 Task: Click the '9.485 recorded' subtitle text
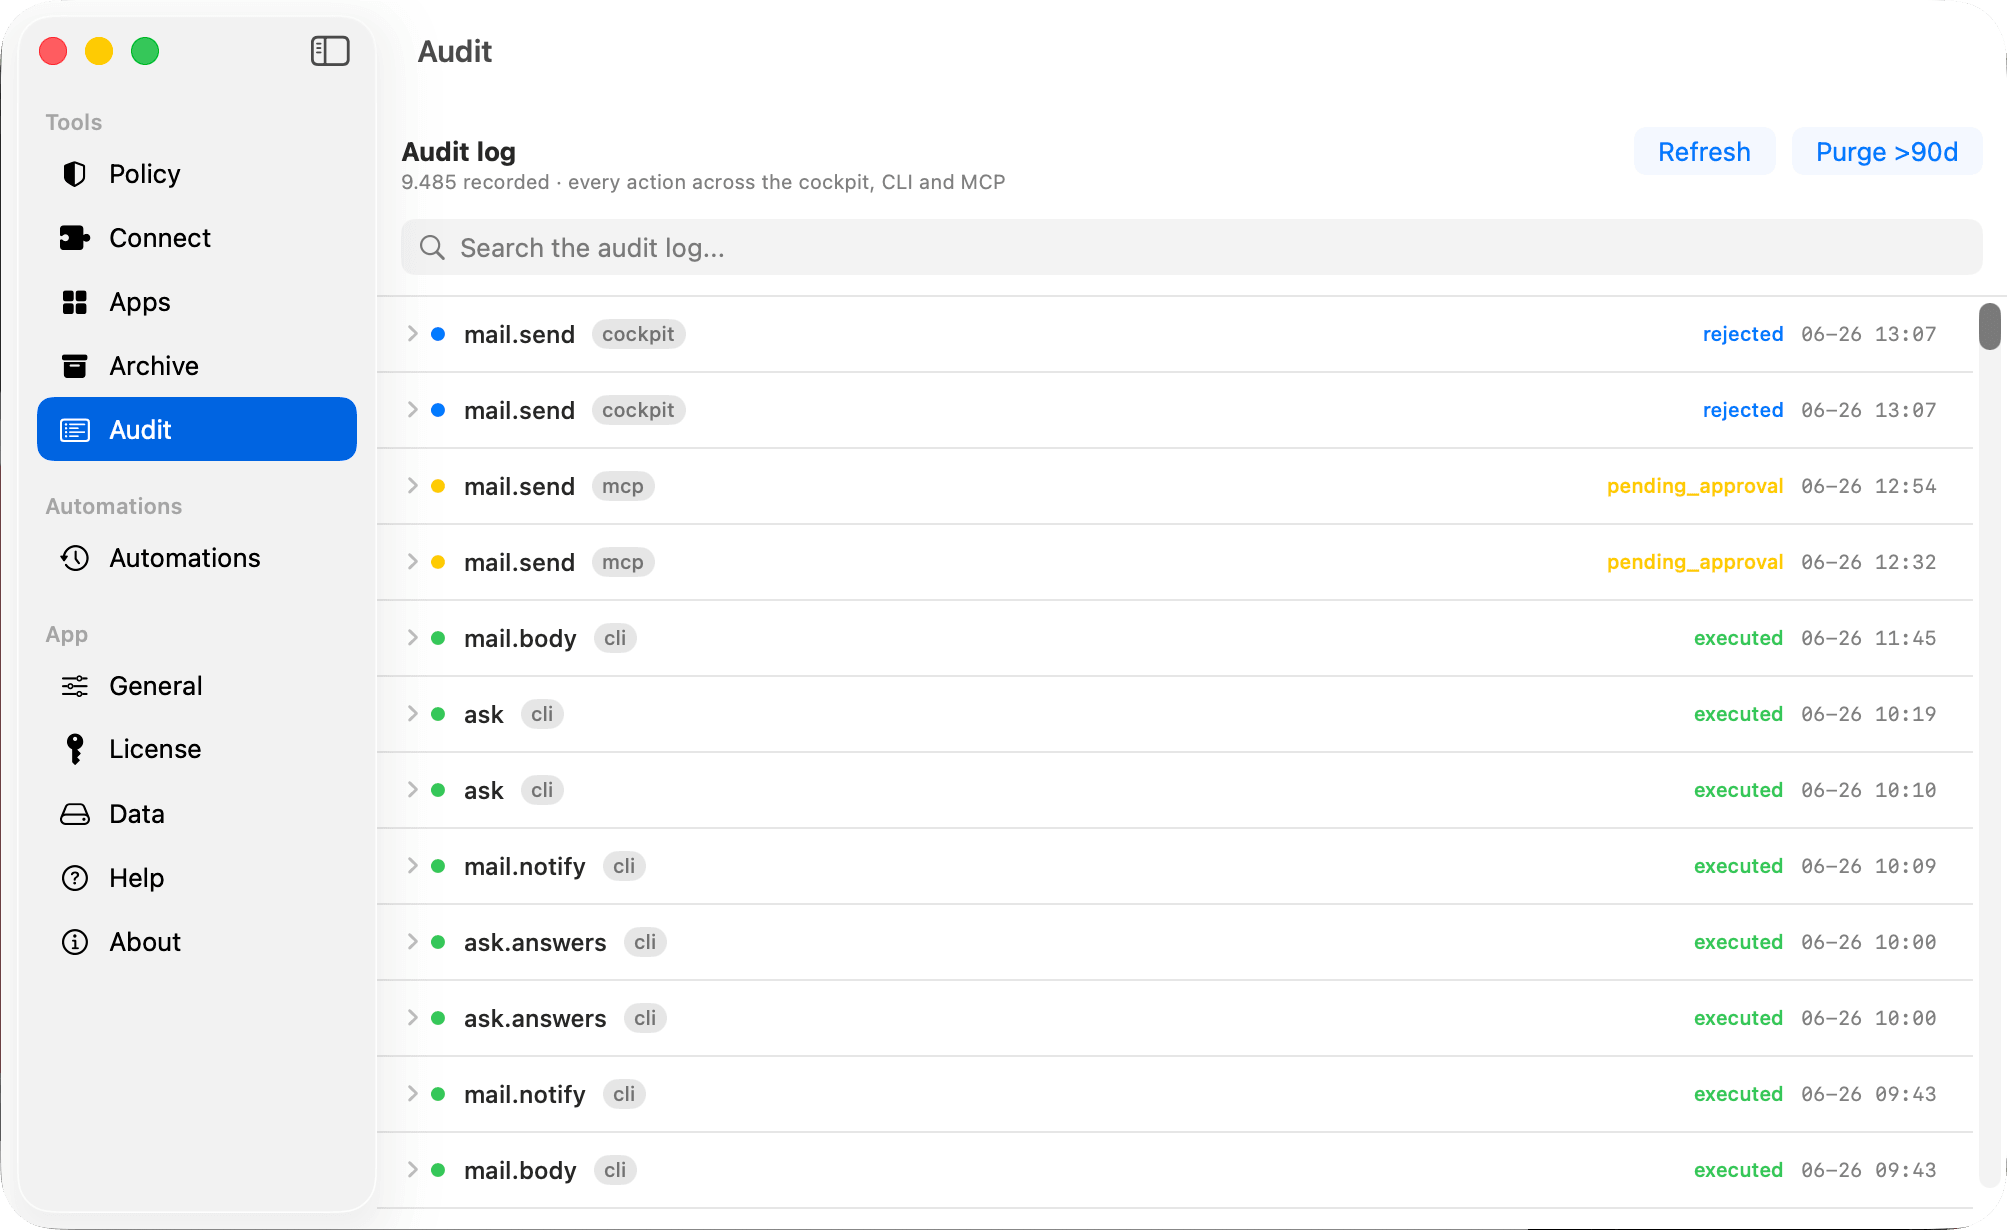(x=475, y=182)
